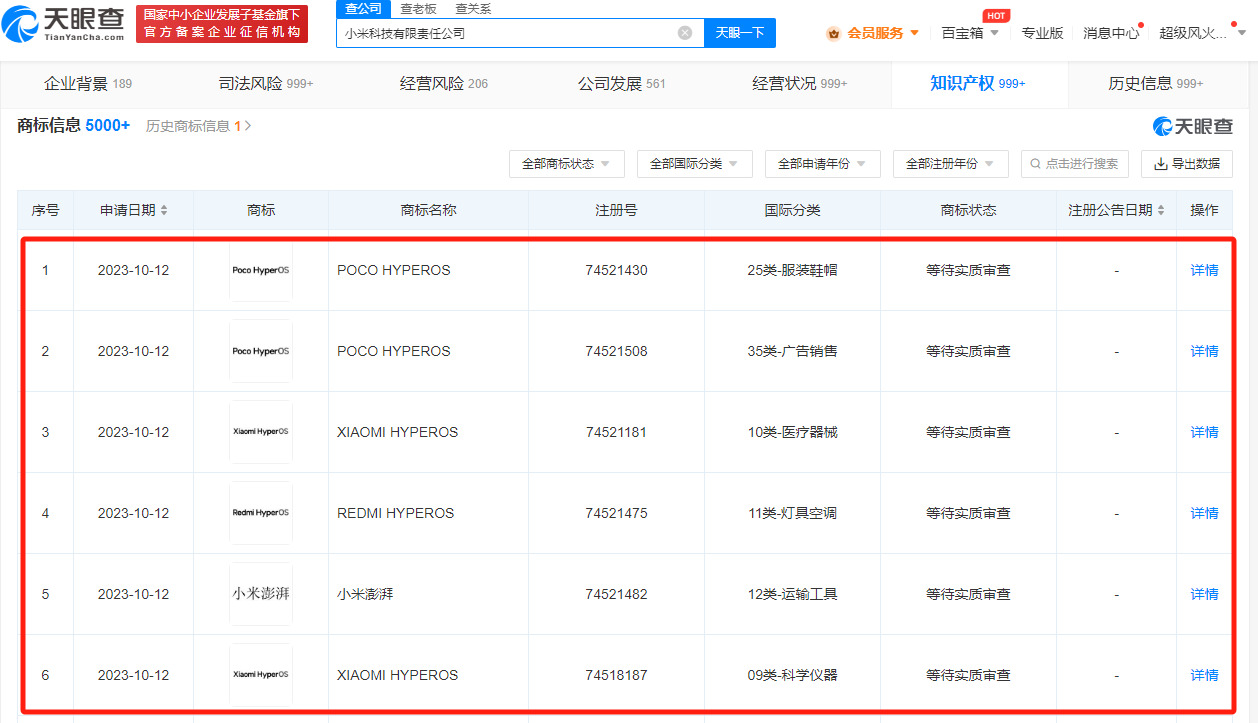
Task: Click the 导出数据 export button
Action: 1187,164
